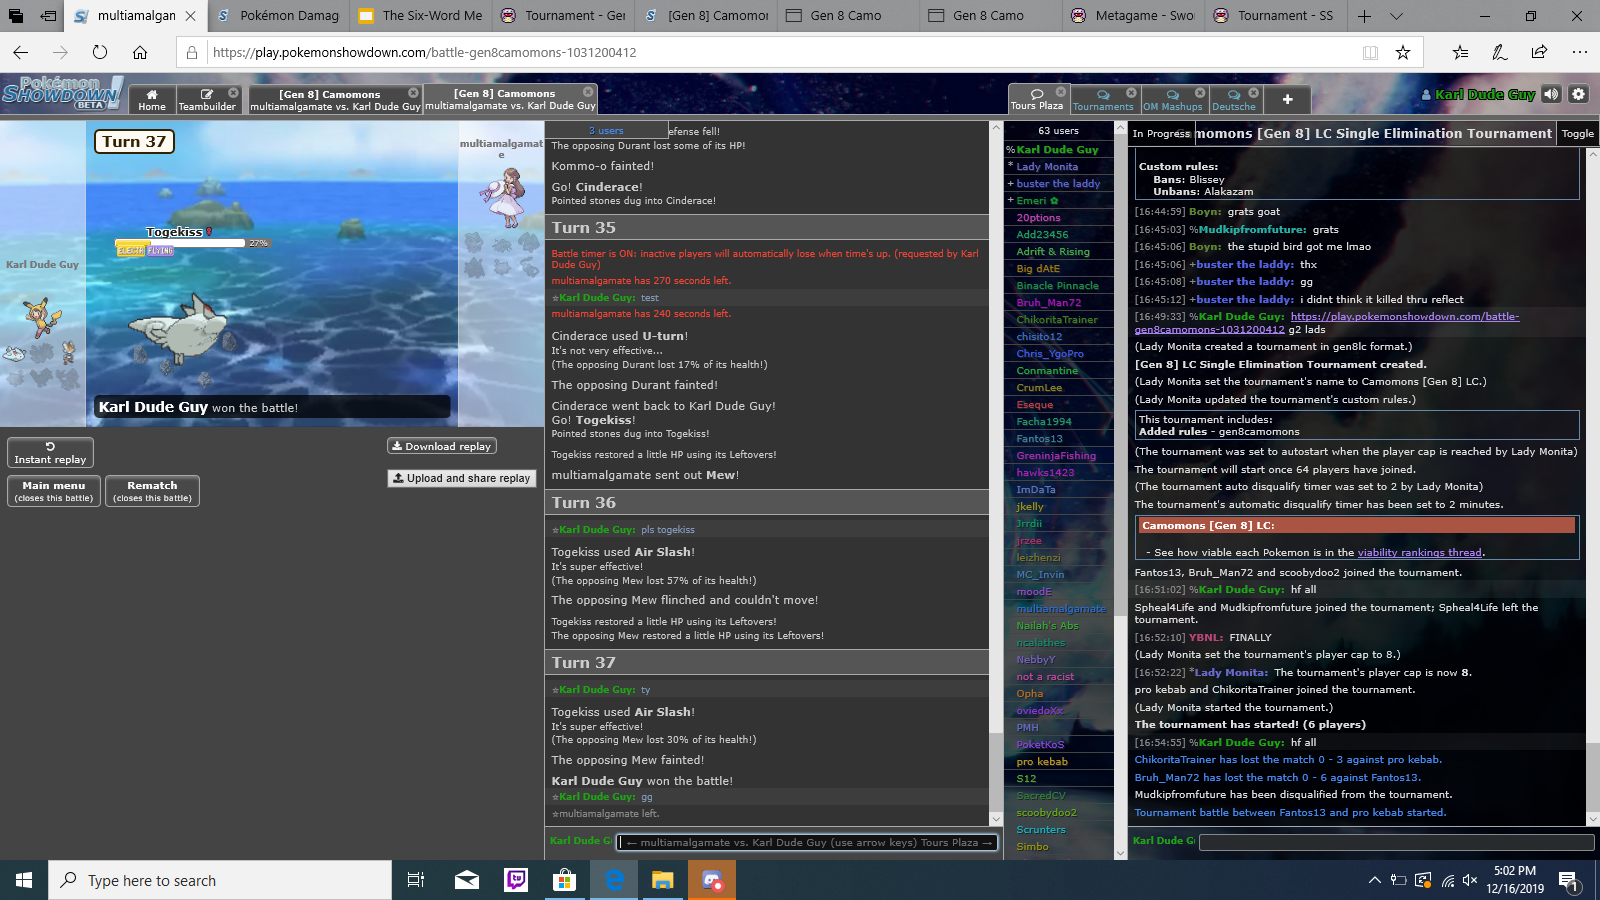This screenshot has height=900, width=1600.
Task: Open browser reading view icon
Action: (1370, 52)
